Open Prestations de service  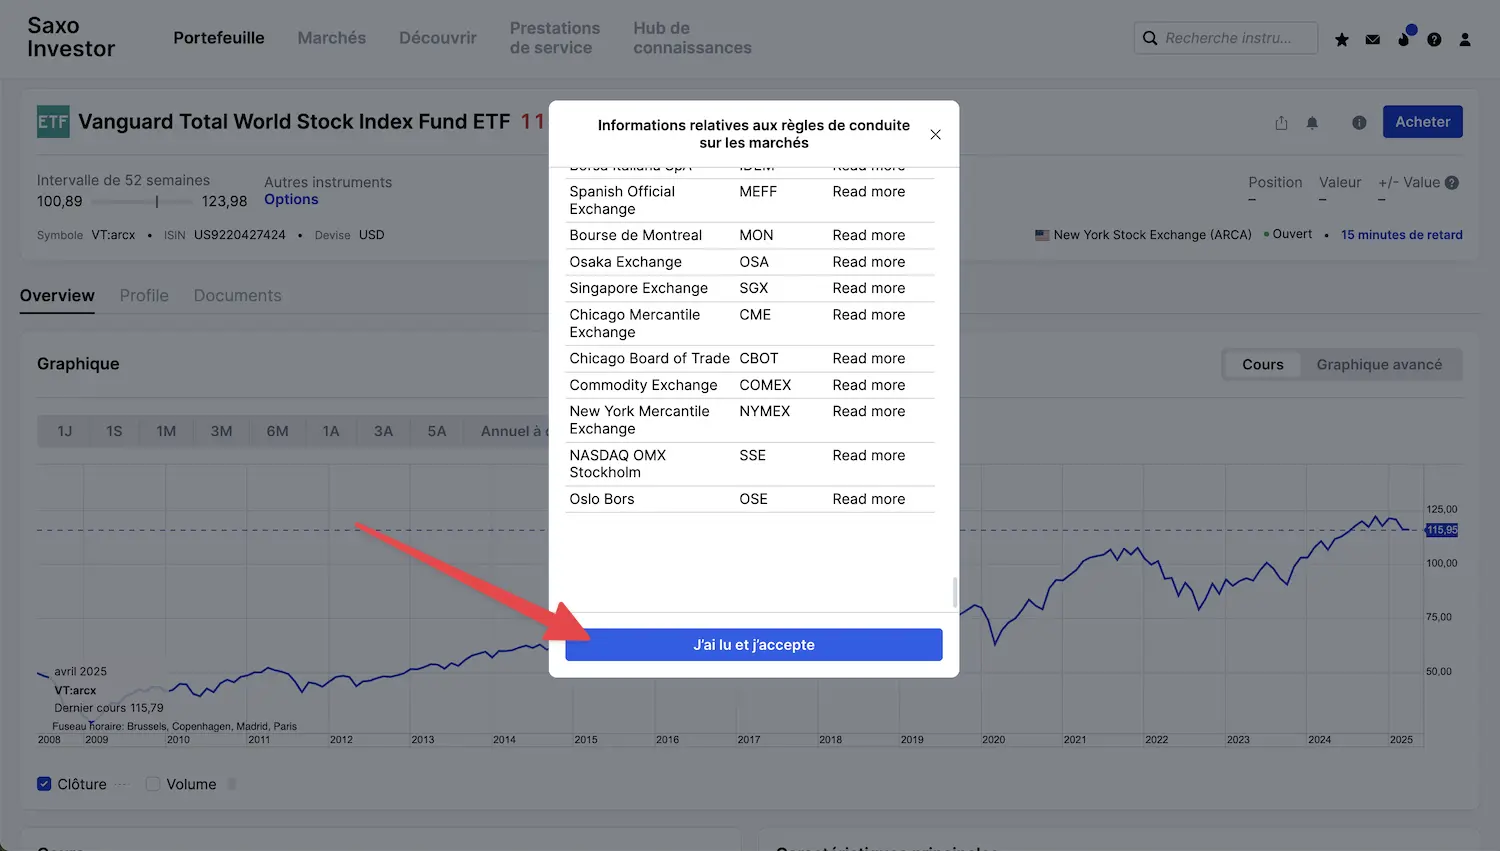(x=555, y=38)
